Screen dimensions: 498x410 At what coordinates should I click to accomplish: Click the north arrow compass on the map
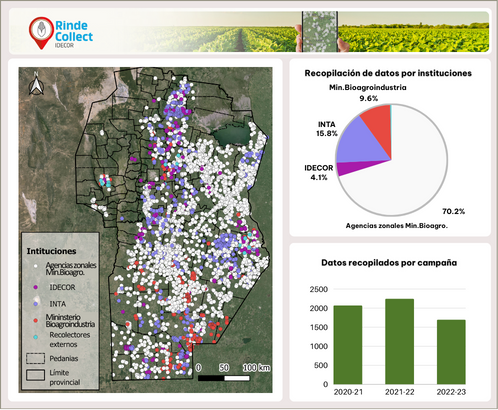click(x=36, y=84)
